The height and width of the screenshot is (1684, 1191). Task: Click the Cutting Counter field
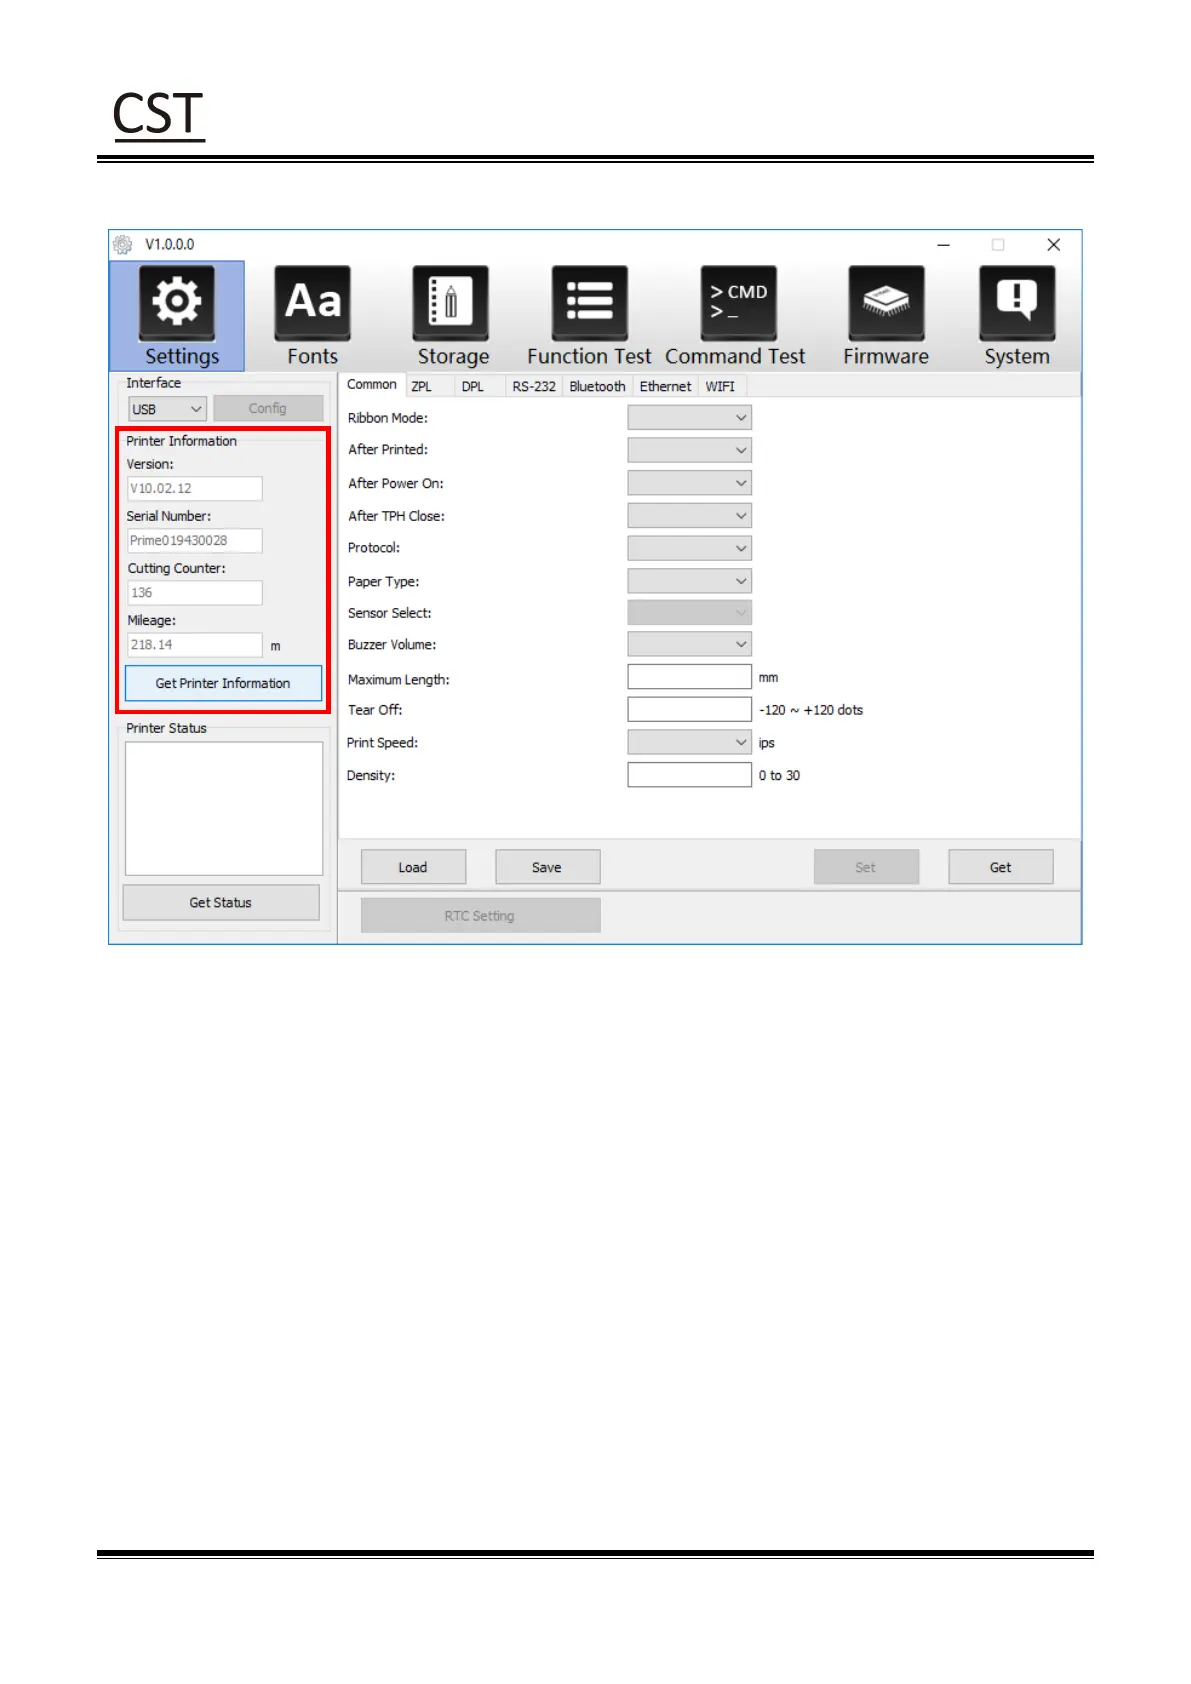click(x=195, y=592)
